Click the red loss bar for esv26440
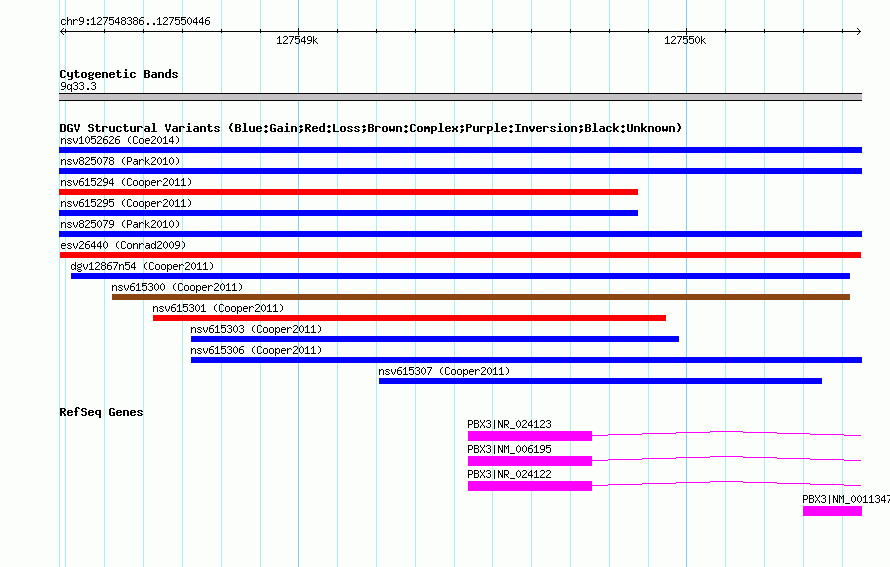The image size is (890, 567). pos(460,255)
